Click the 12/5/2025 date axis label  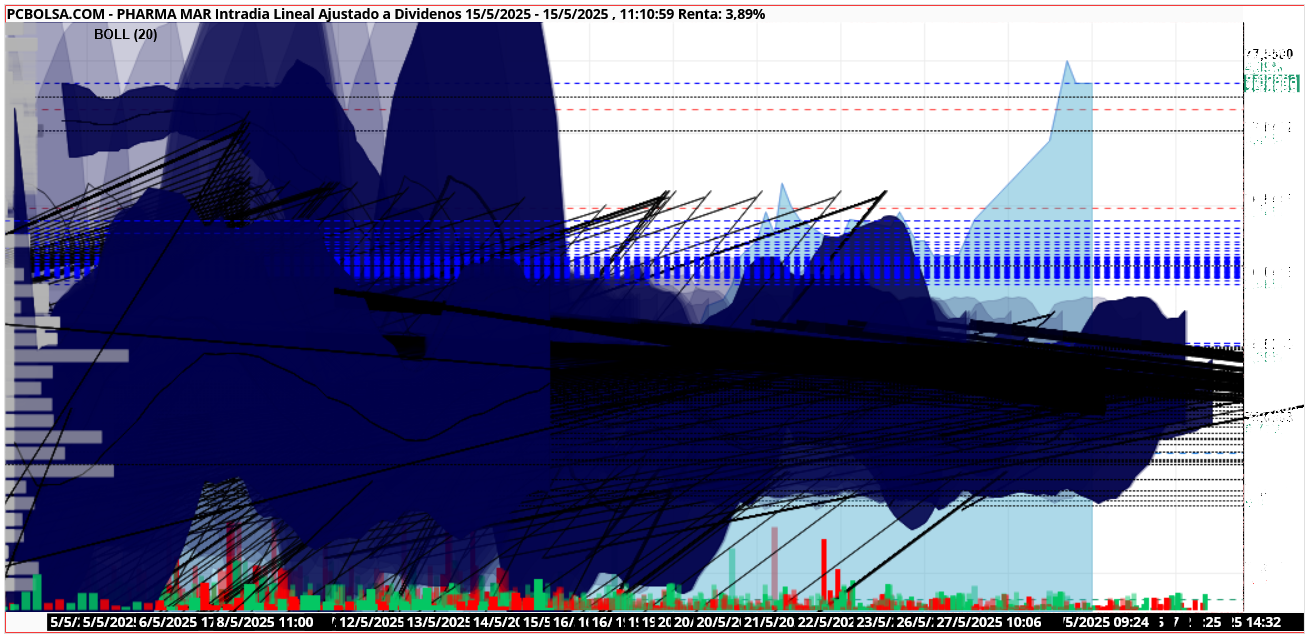370,622
